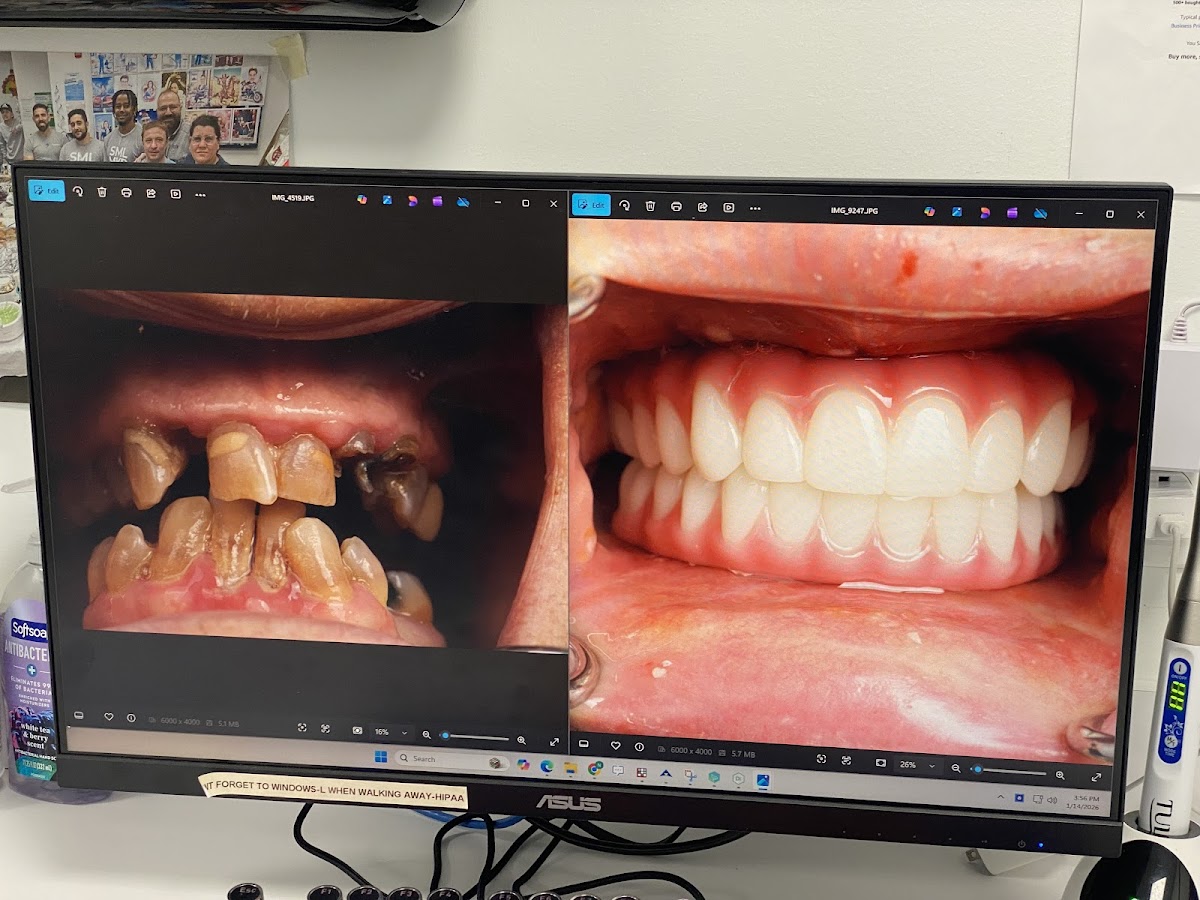Favorite IMG_4519.JPG with the heart icon
The height and width of the screenshot is (900, 1200).
pos(108,717)
